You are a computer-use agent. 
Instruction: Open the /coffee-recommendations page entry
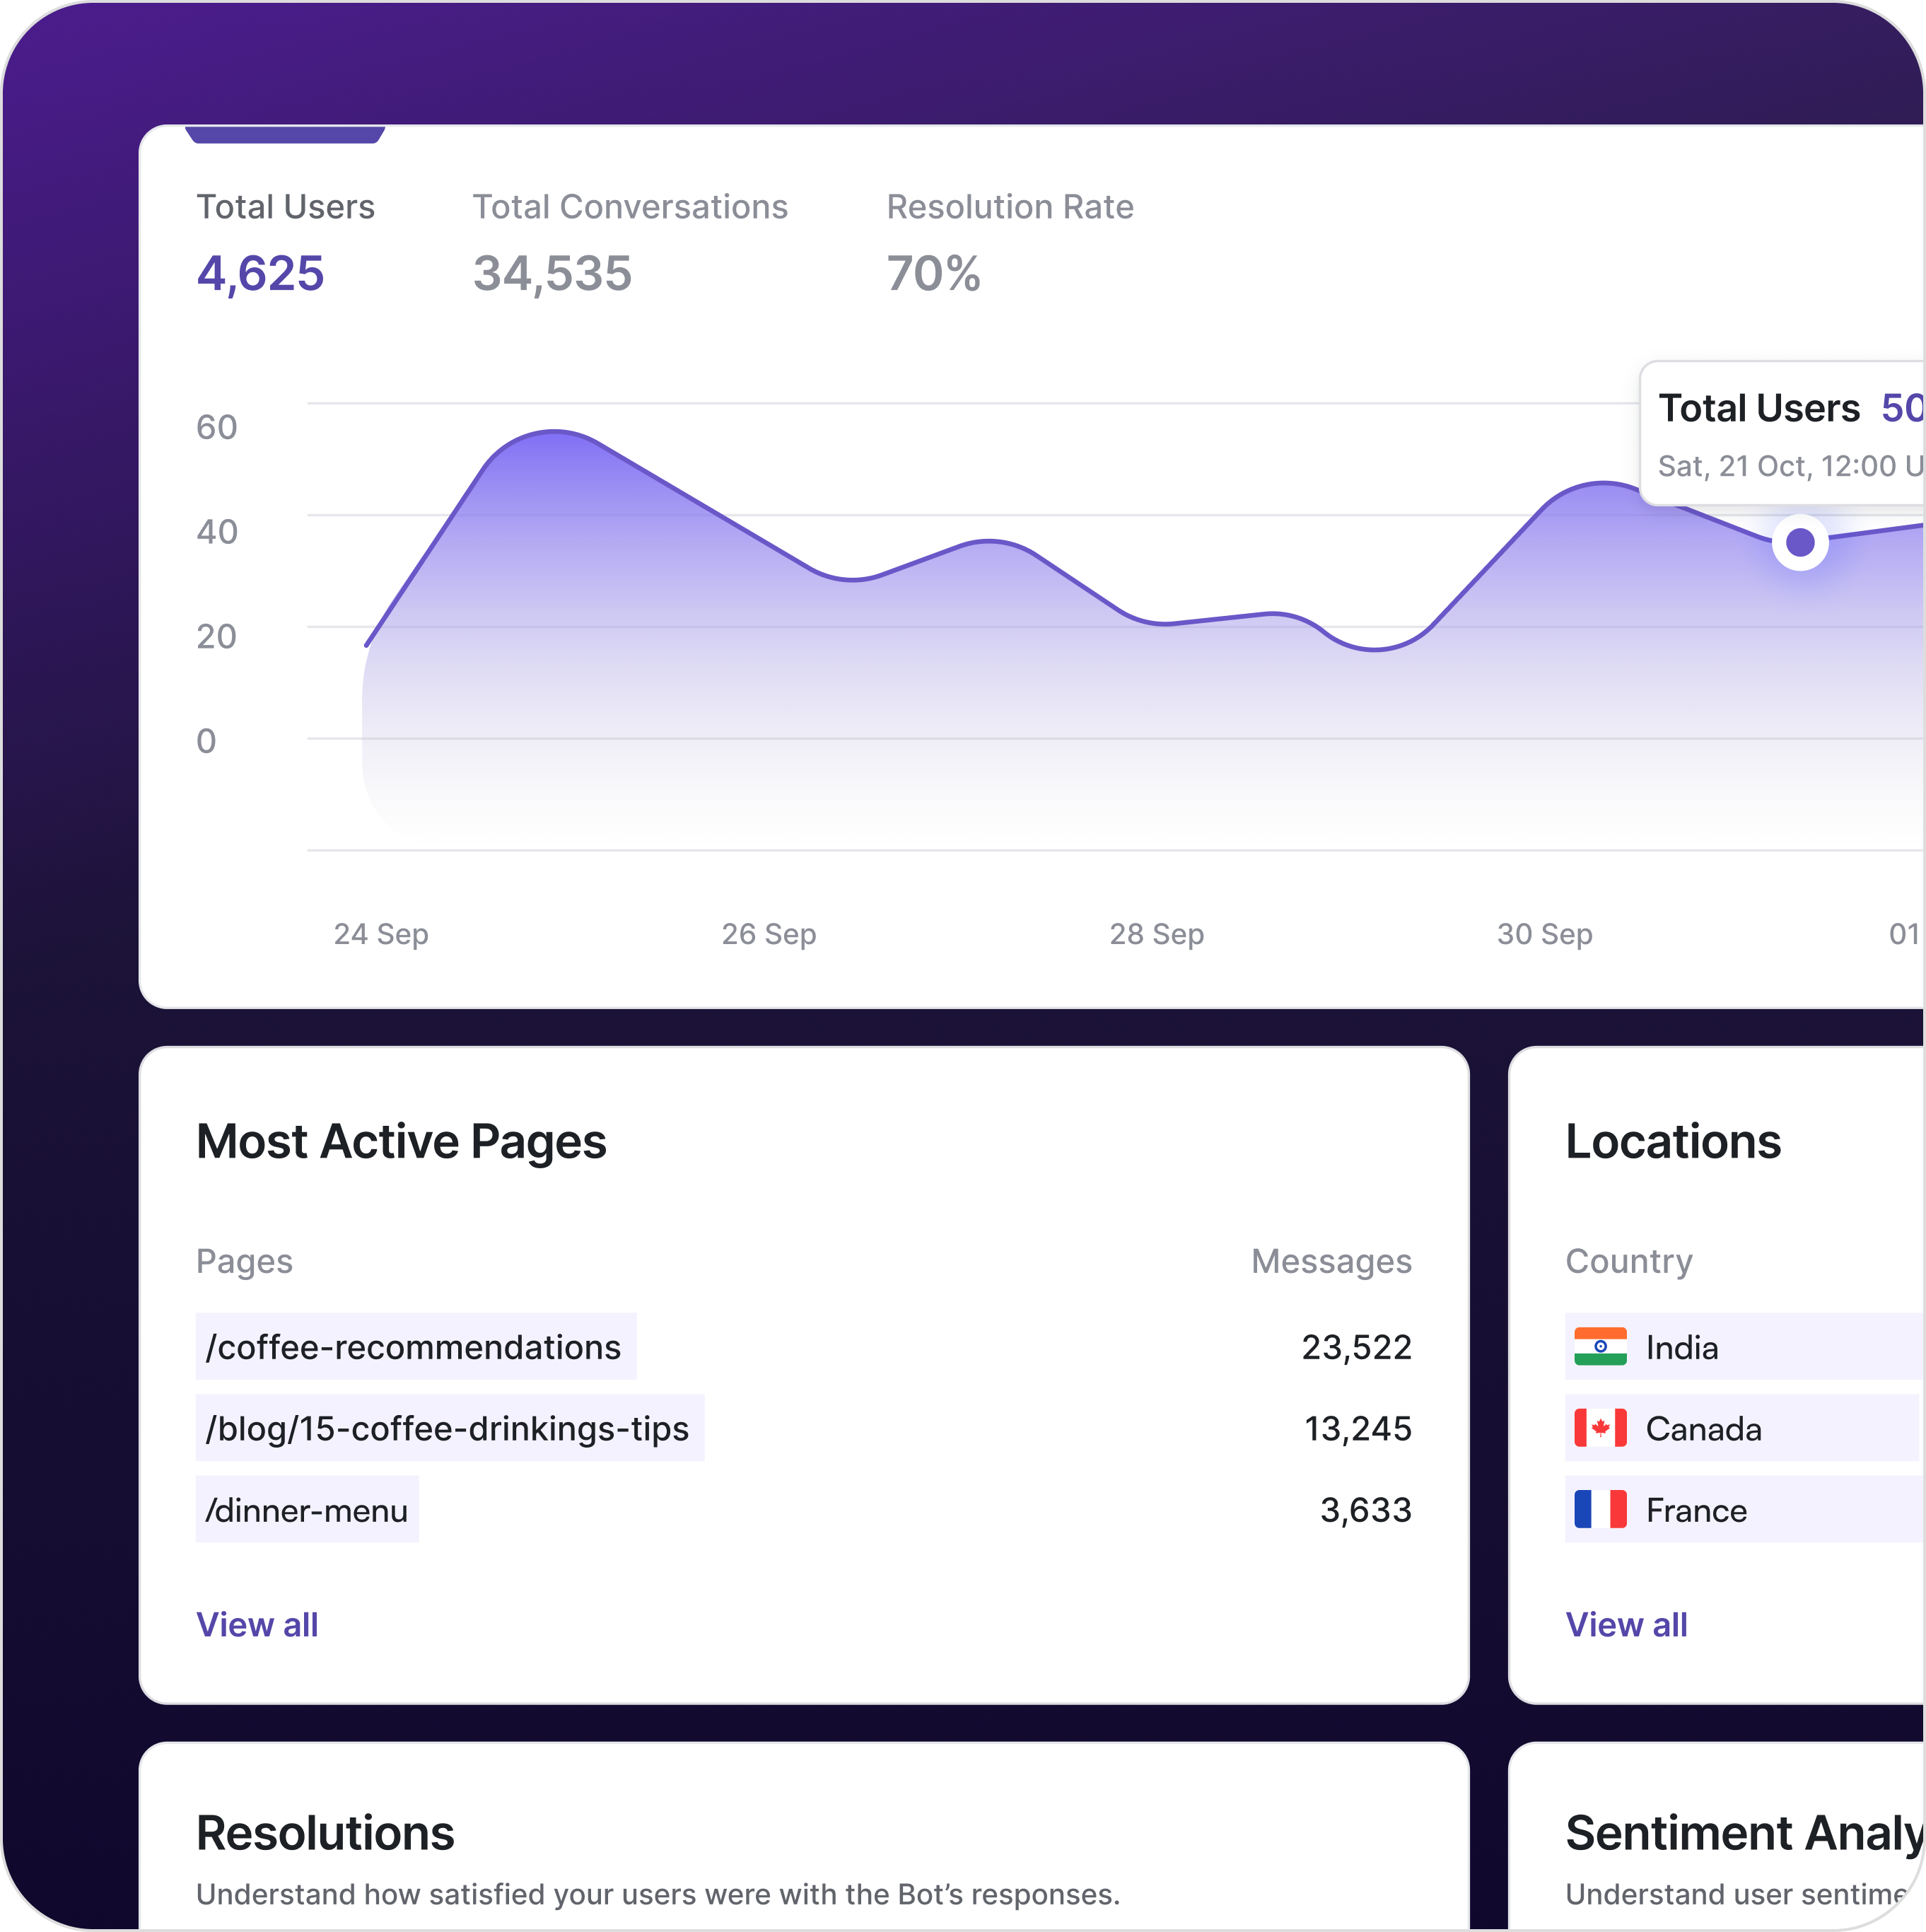pyautogui.click(x=414, y=1347)
